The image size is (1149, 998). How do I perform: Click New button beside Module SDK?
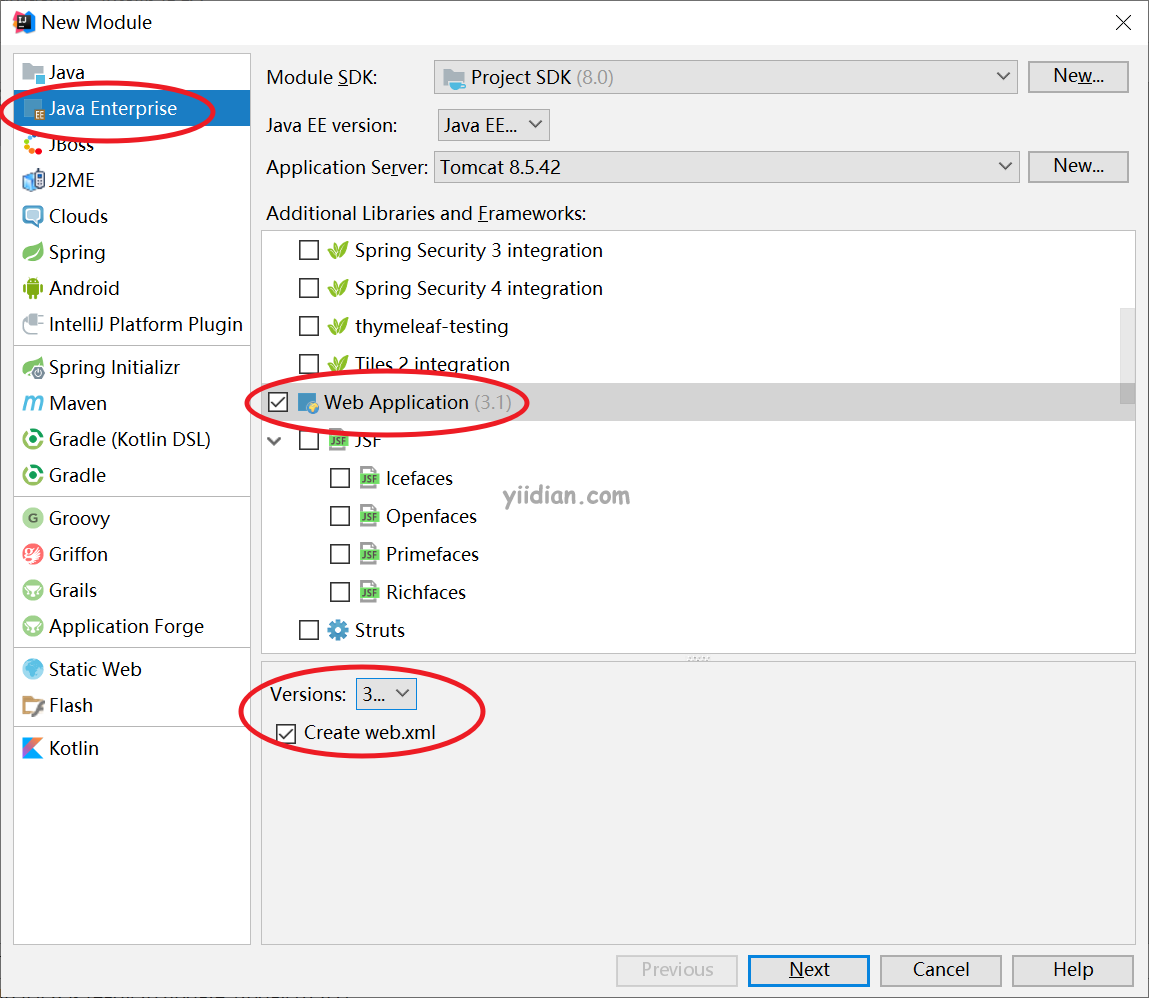(1078, 76)
